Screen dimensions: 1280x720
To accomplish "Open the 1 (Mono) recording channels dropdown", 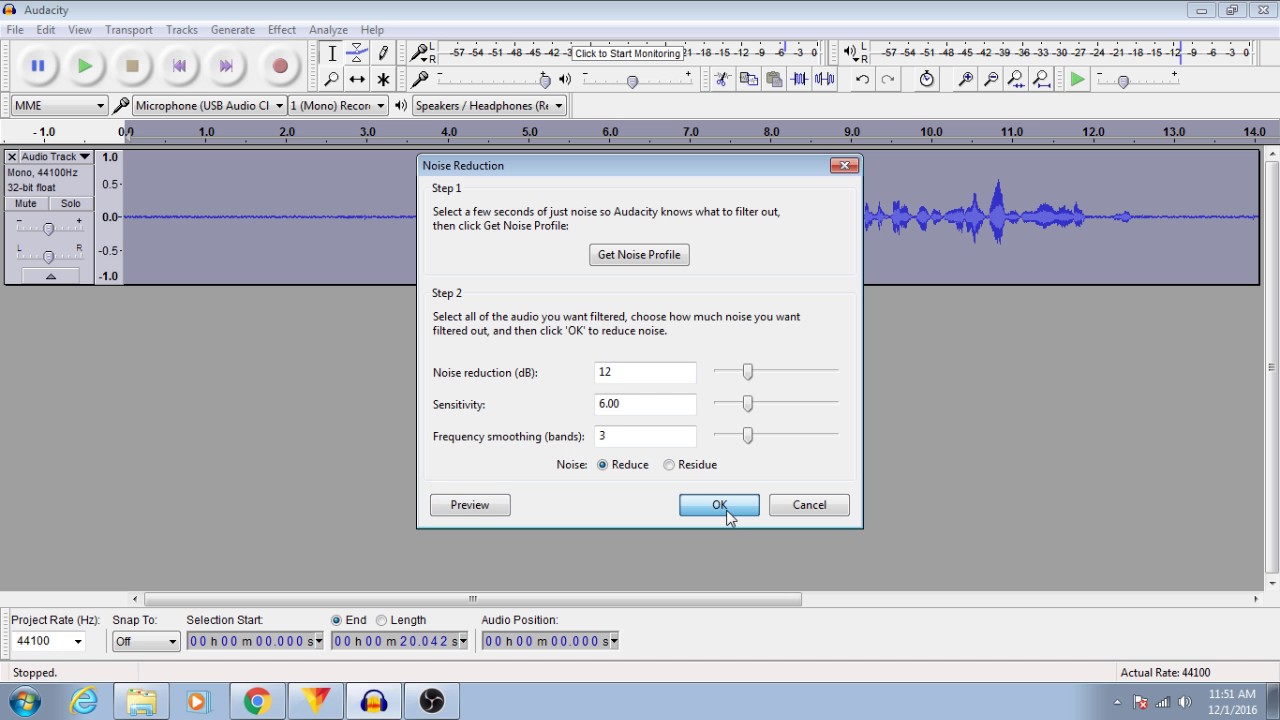I will pos(337,105).
